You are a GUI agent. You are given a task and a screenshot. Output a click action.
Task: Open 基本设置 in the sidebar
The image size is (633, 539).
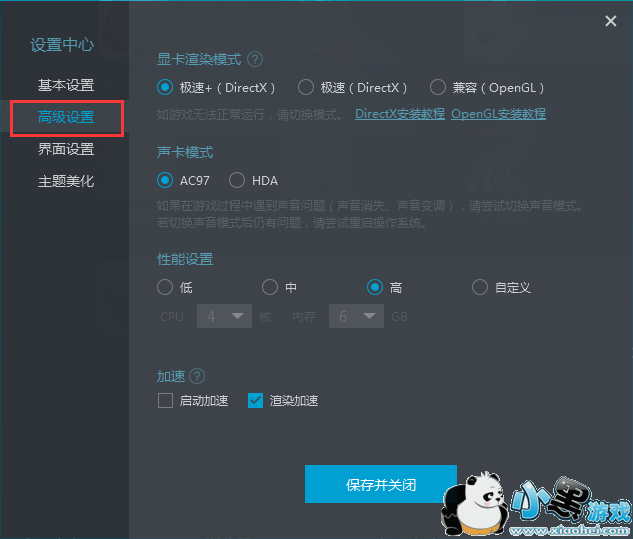point(66,85)
